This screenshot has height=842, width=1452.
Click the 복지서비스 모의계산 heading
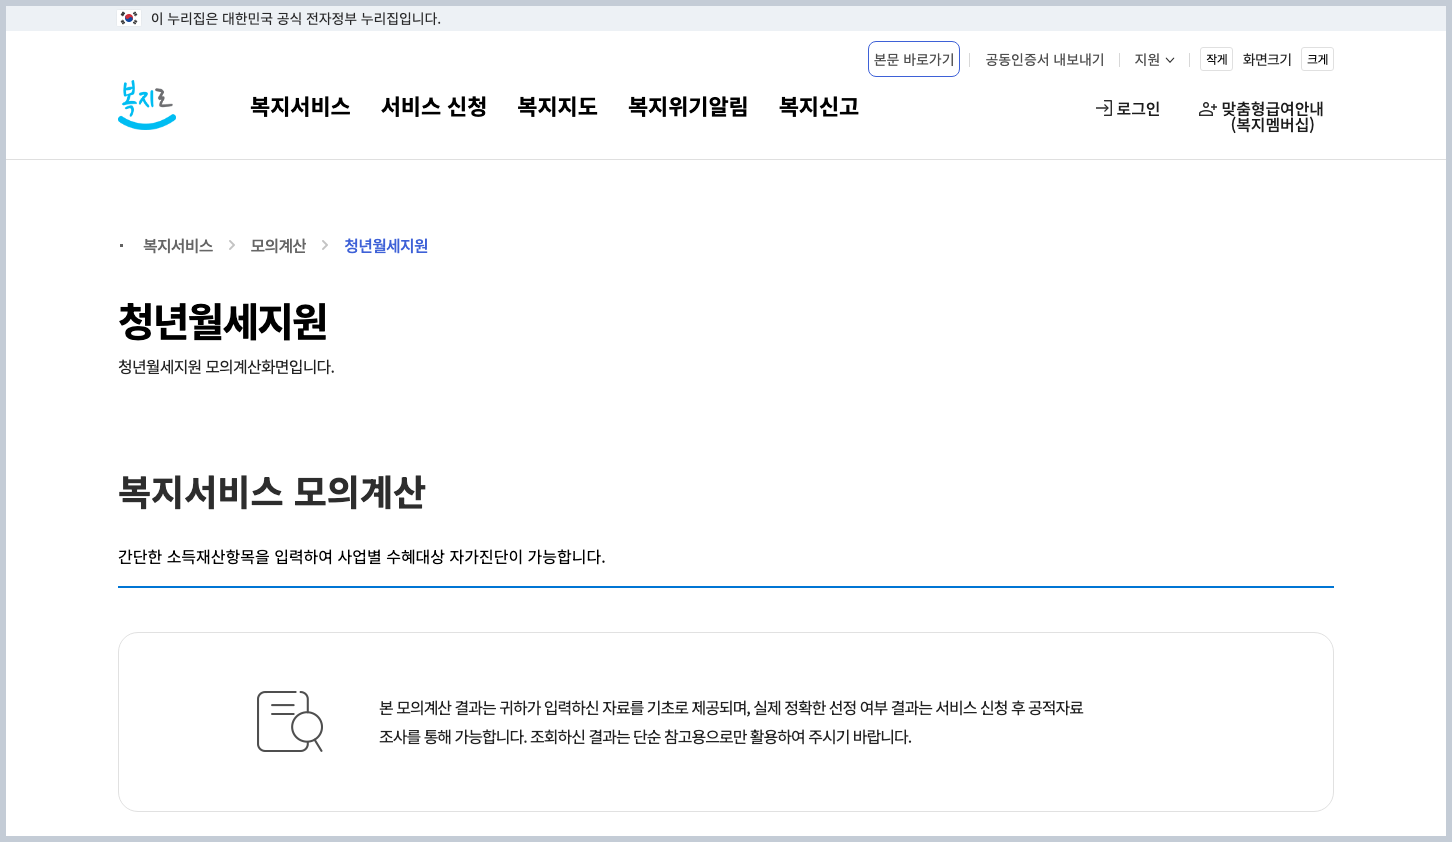click(271, 492)
